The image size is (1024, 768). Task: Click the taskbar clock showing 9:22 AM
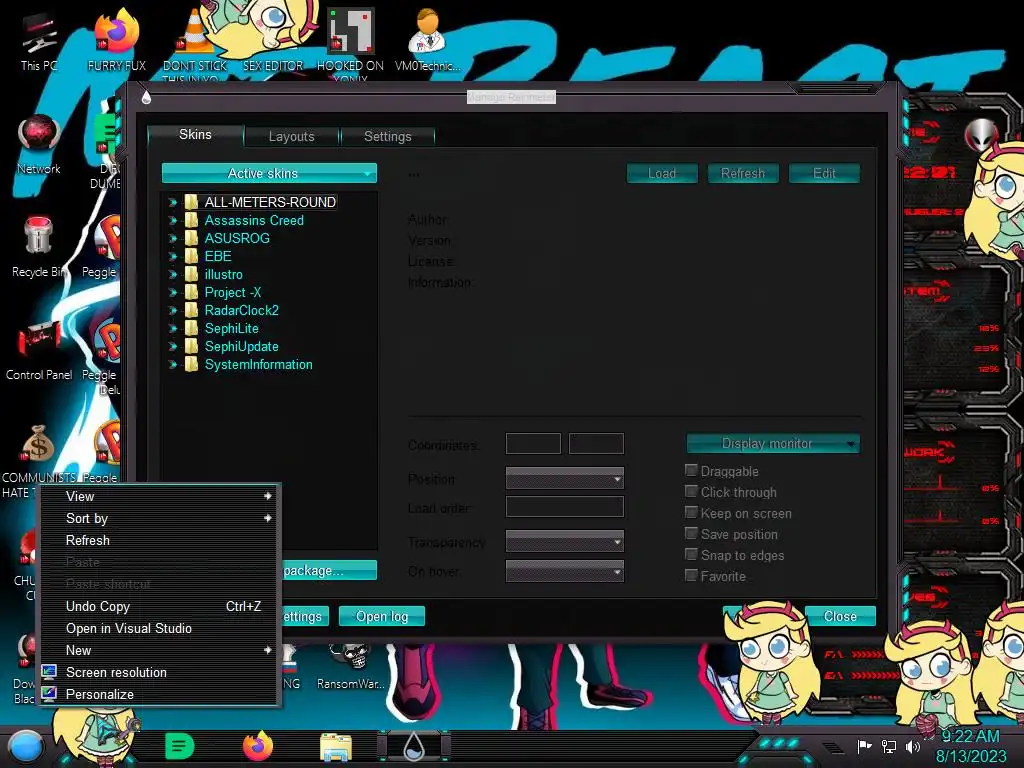tap(970, 746)
